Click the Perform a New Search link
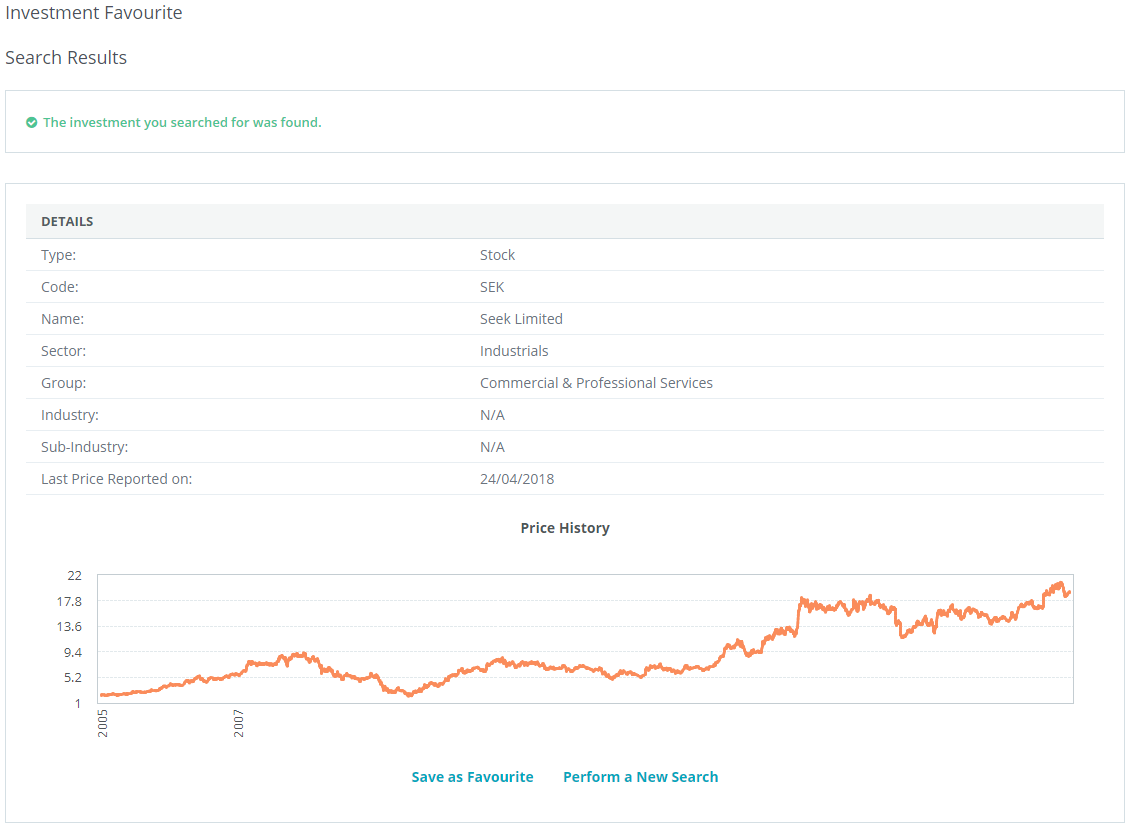 (x=640, y=777)
